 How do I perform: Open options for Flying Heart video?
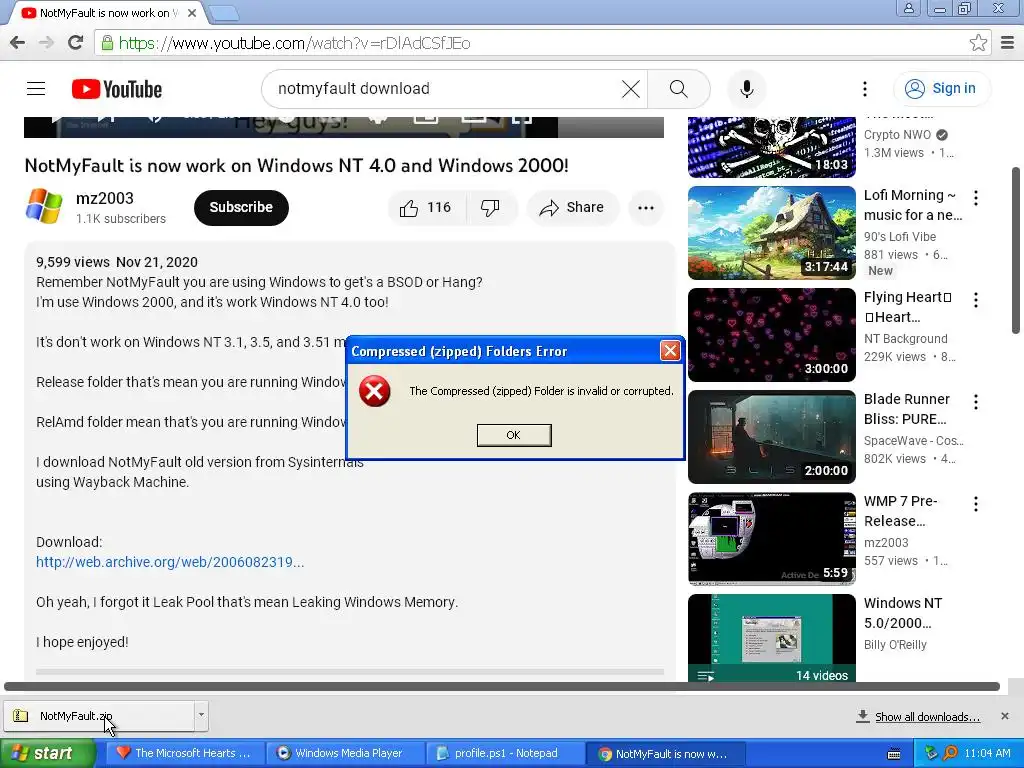(x=976, y=300)
